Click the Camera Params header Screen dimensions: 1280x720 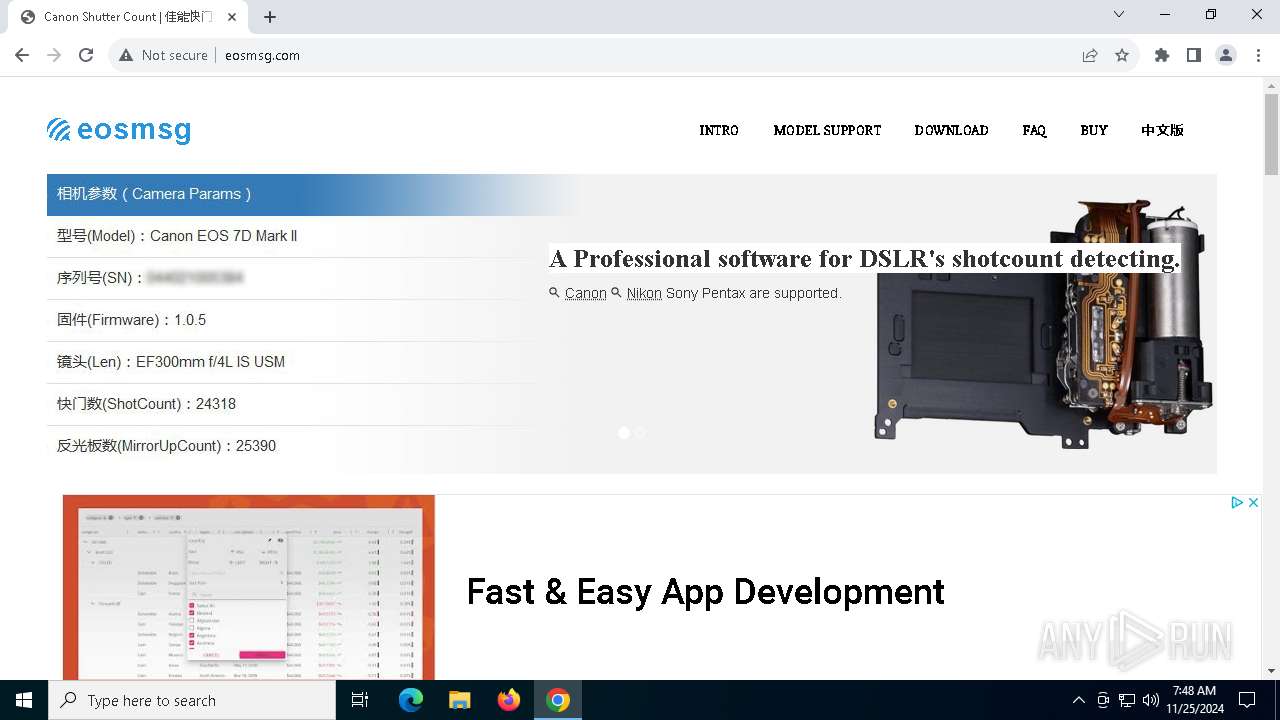coord(316,194)
